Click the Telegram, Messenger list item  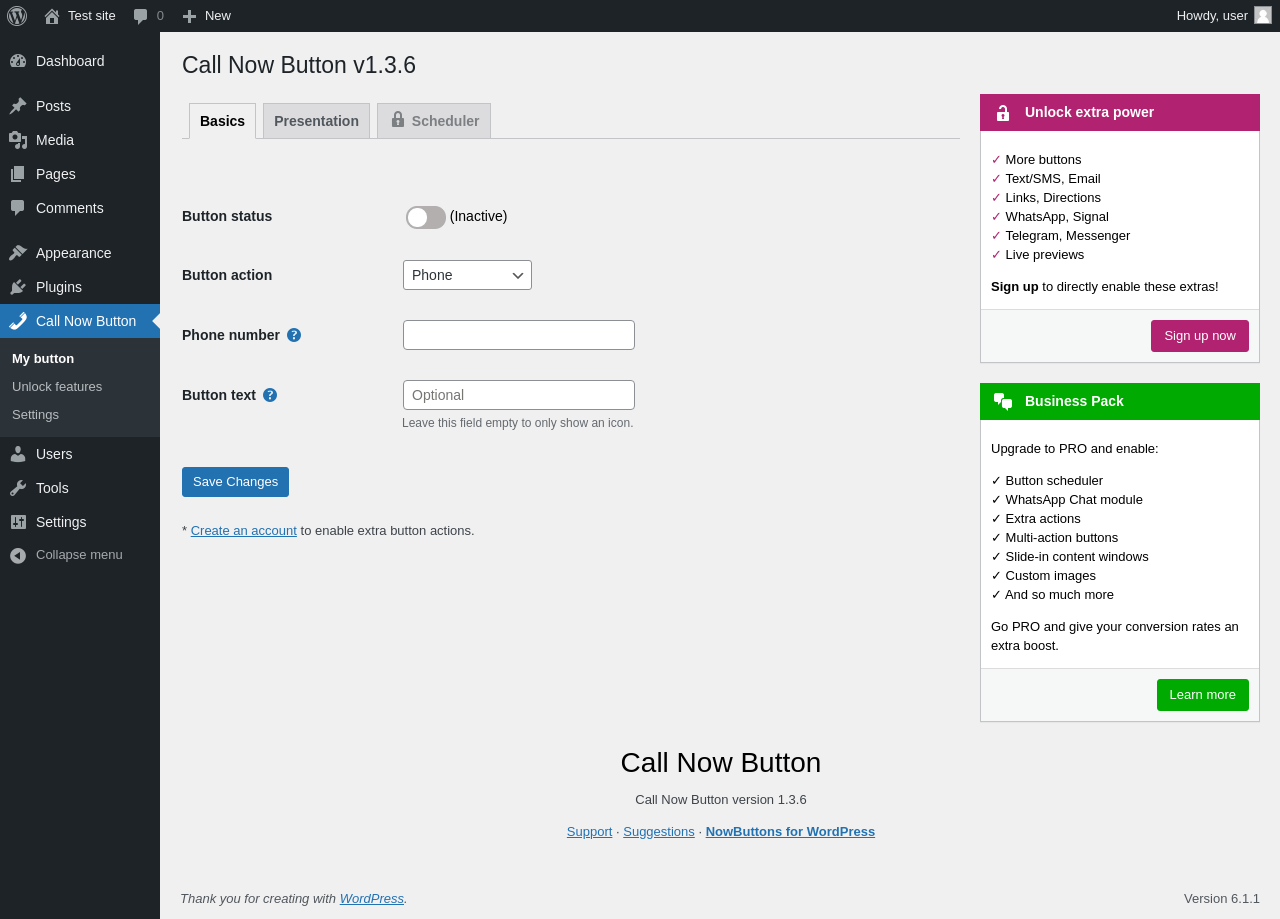click(x=1061, y=236)
